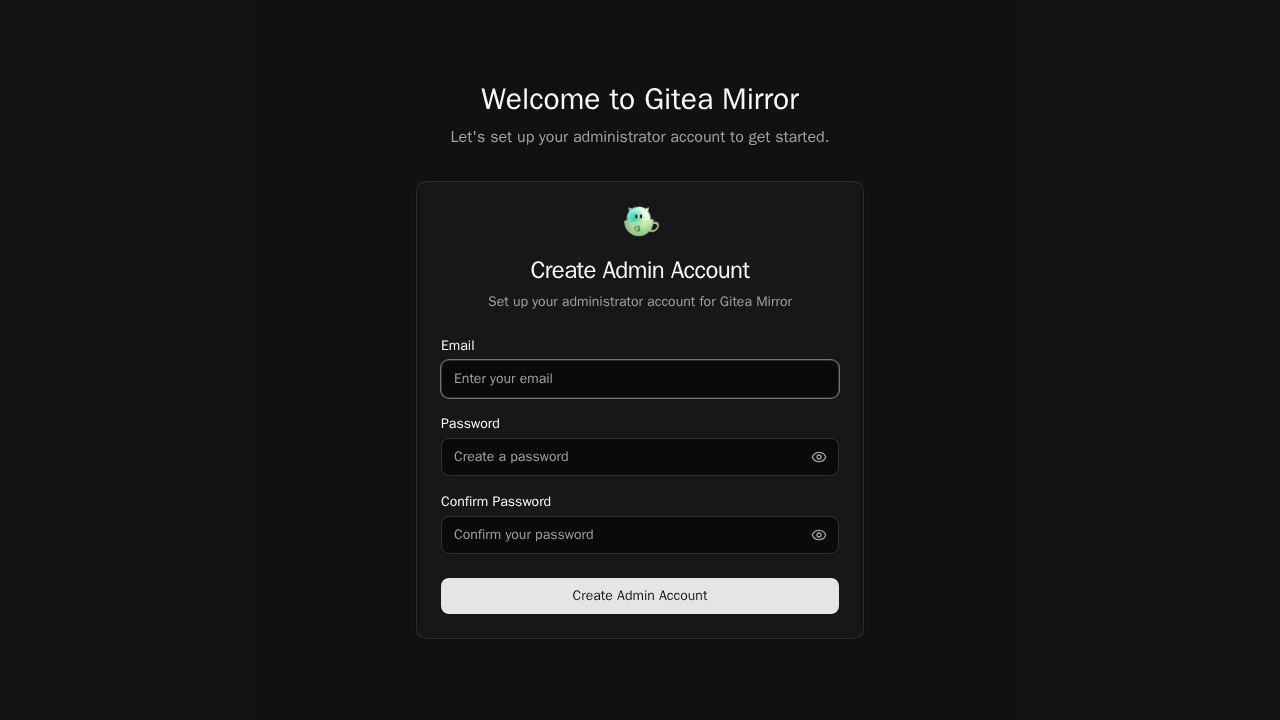Viewport: 1280px width, 720px height.
Task: Click the Email field label
Action: pyautogui.click(x=458, y=346)
